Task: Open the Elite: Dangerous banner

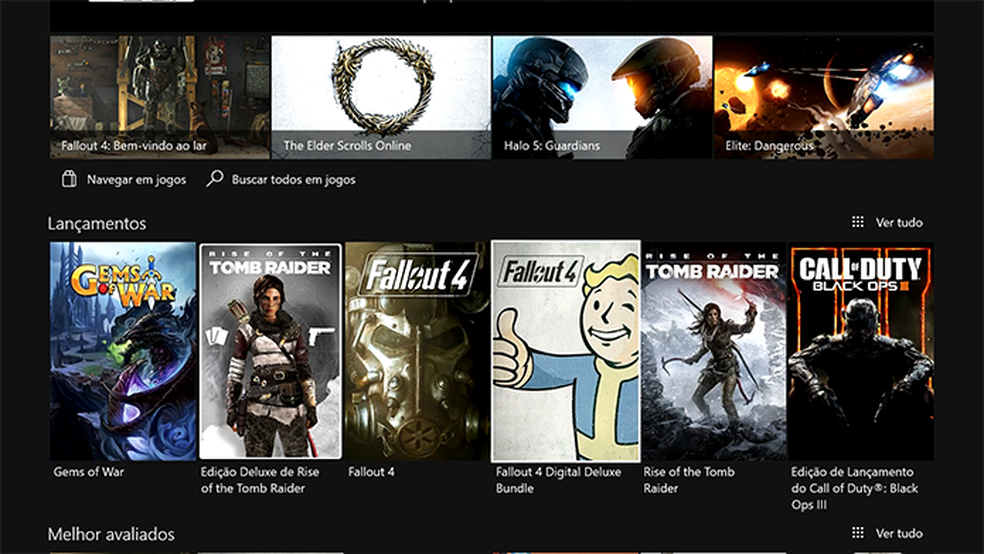Action: click(824, 97)
